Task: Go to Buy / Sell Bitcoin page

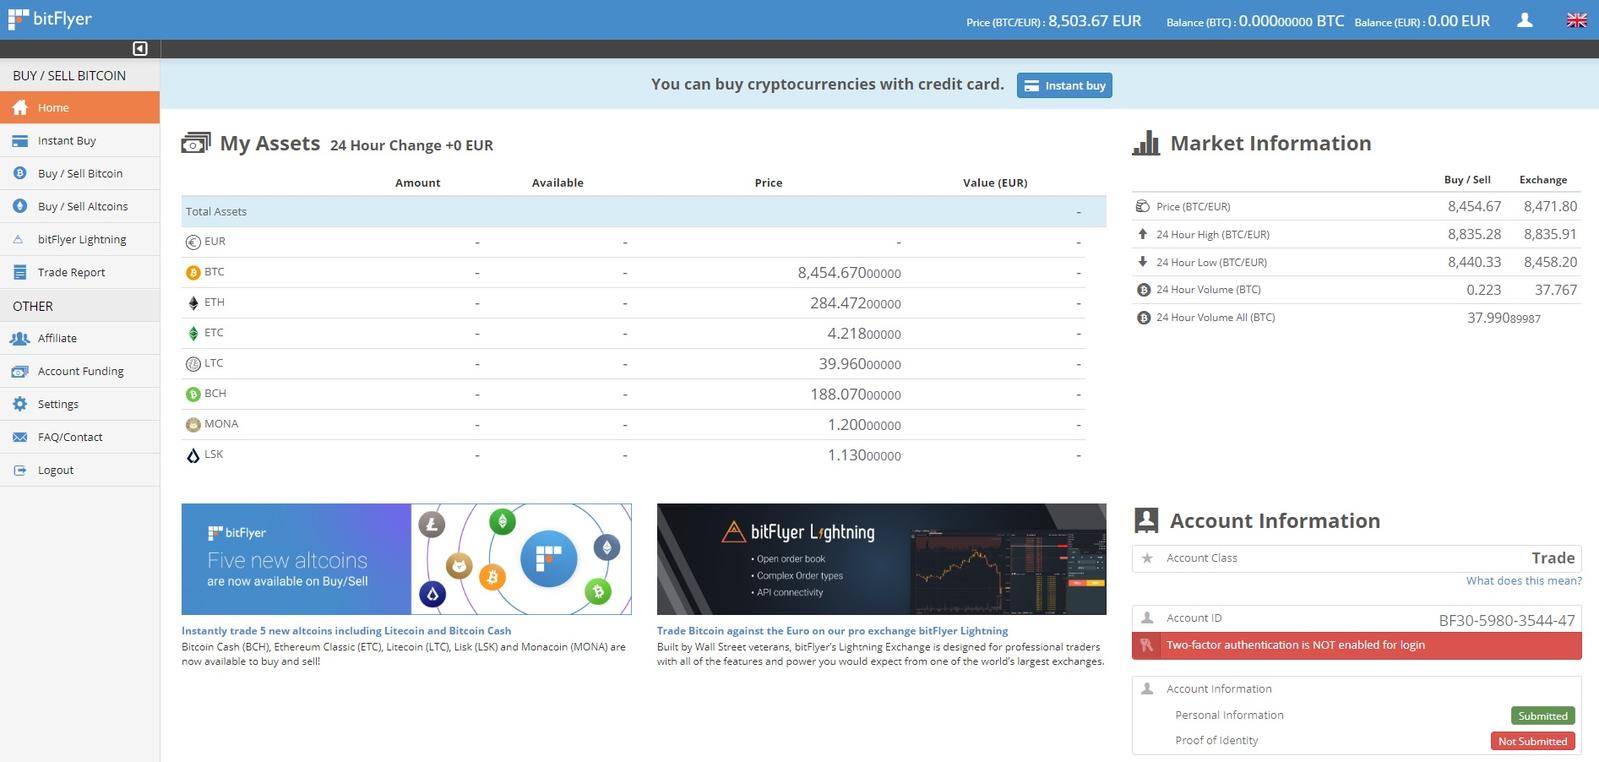Action: coord(80,173)
